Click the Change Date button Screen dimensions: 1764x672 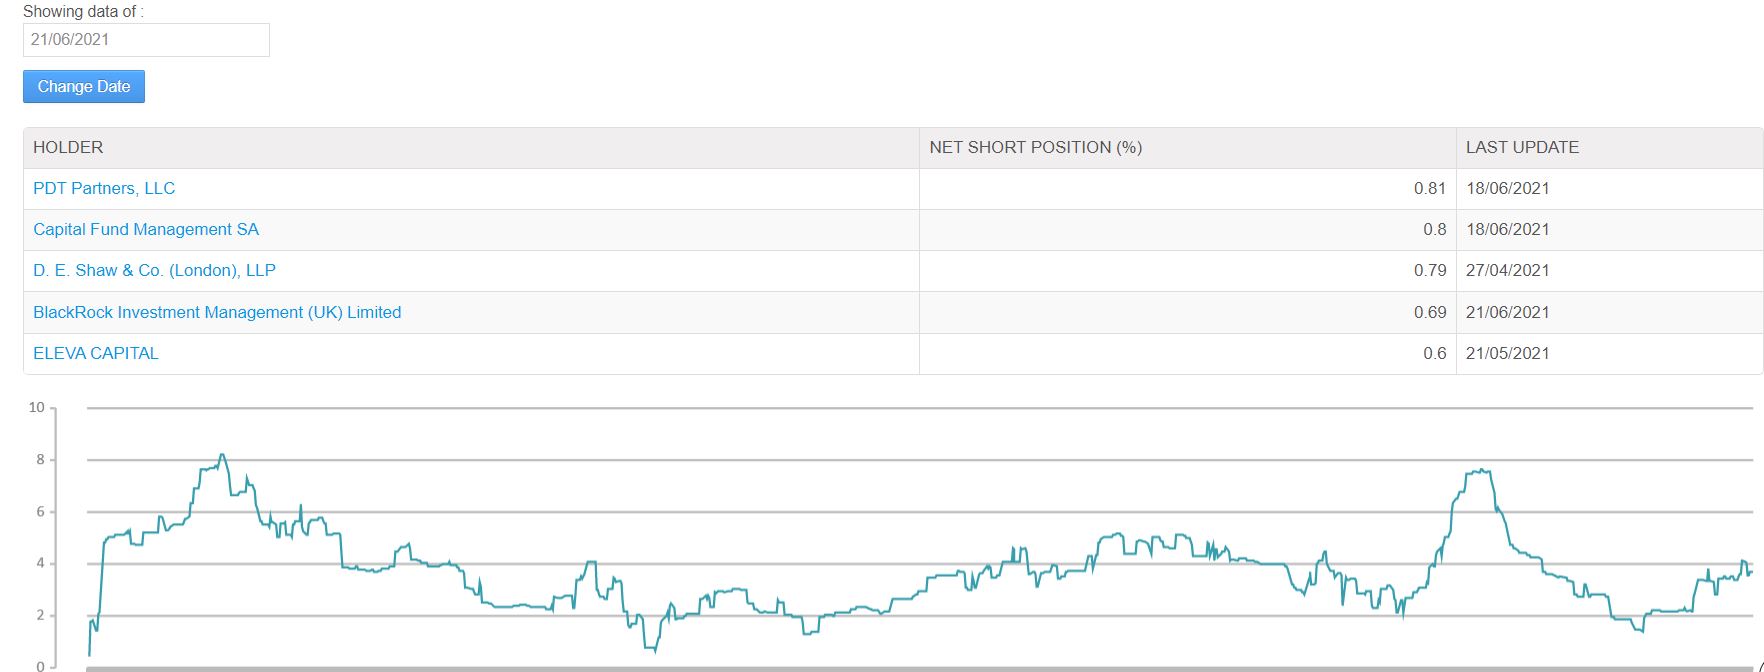[x=84, y=87]
